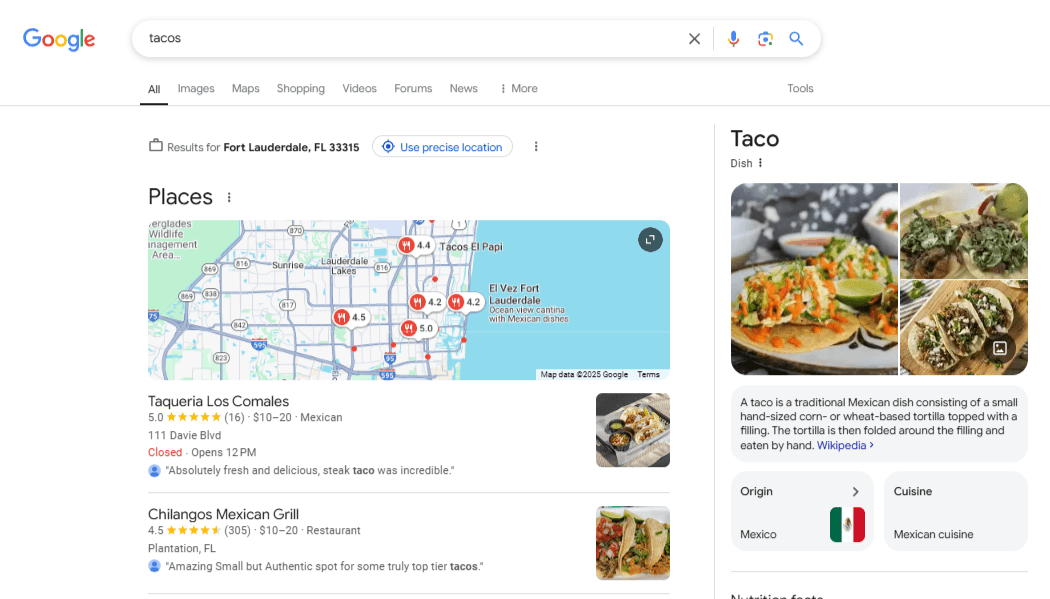This screenshot has height=599, width=1050.
Task: Open Chilangos Mexican Grill listing
Action: (x=223, y=514)
